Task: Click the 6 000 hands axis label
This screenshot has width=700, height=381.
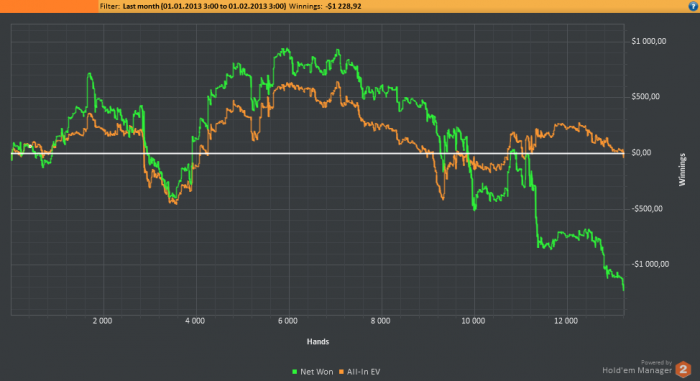Action: tap(288, 321)
